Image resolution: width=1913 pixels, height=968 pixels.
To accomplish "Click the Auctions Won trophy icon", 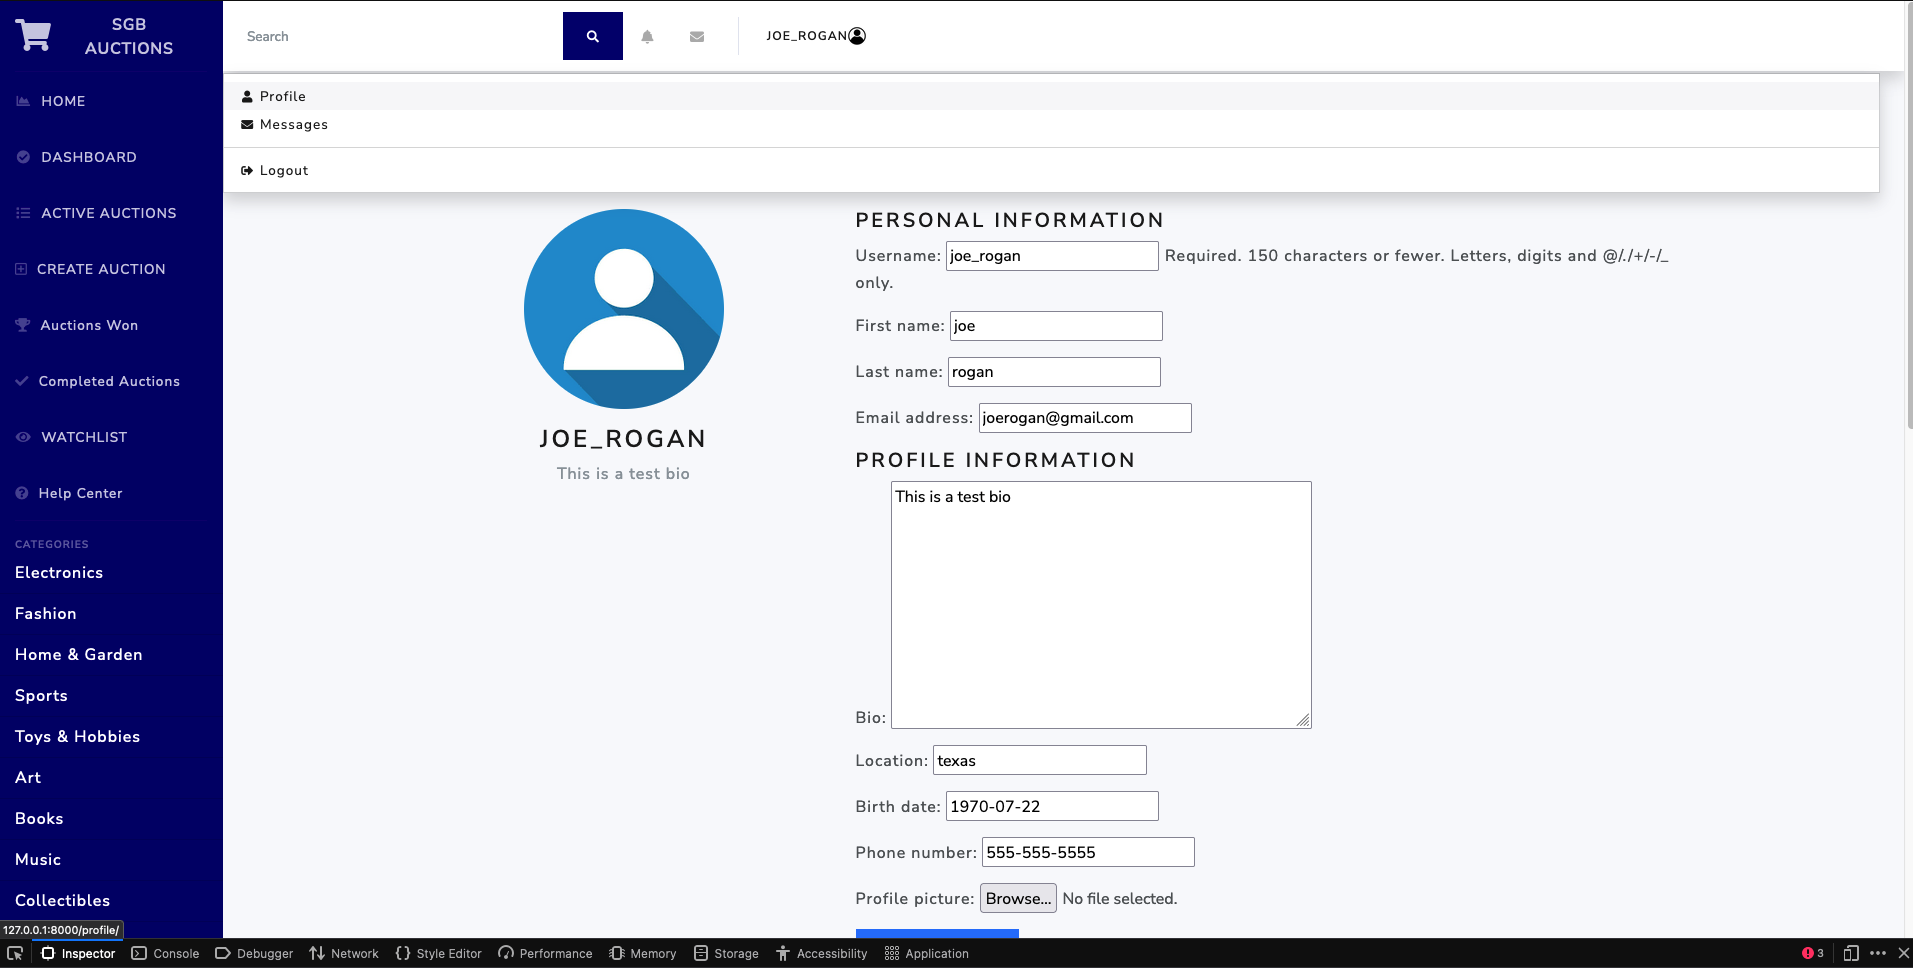I will (x=23, y=325).
